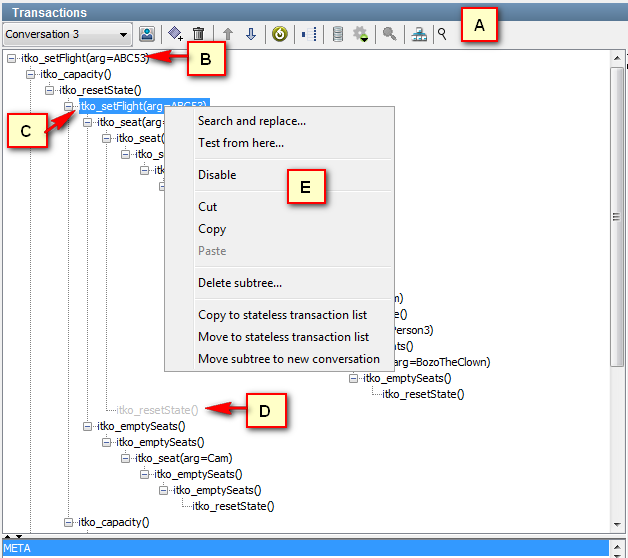The height and width of the screenshot is (558, 628).
Task: Select the itko_seat(arg=Cam) row
Action: coord(183,458)
